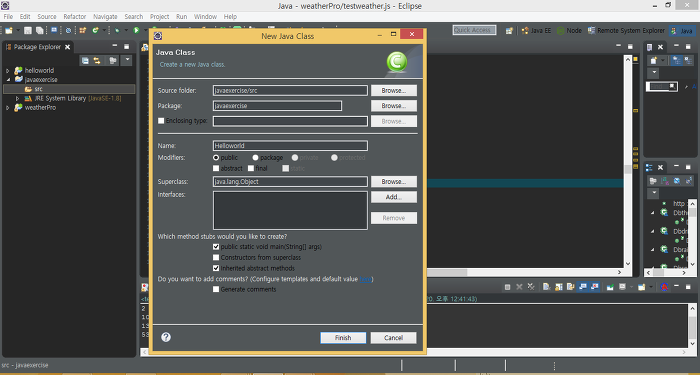Screen dimensions: 700x375
Task: Switch to the Node perspective
Action: (x=569, y=30)
